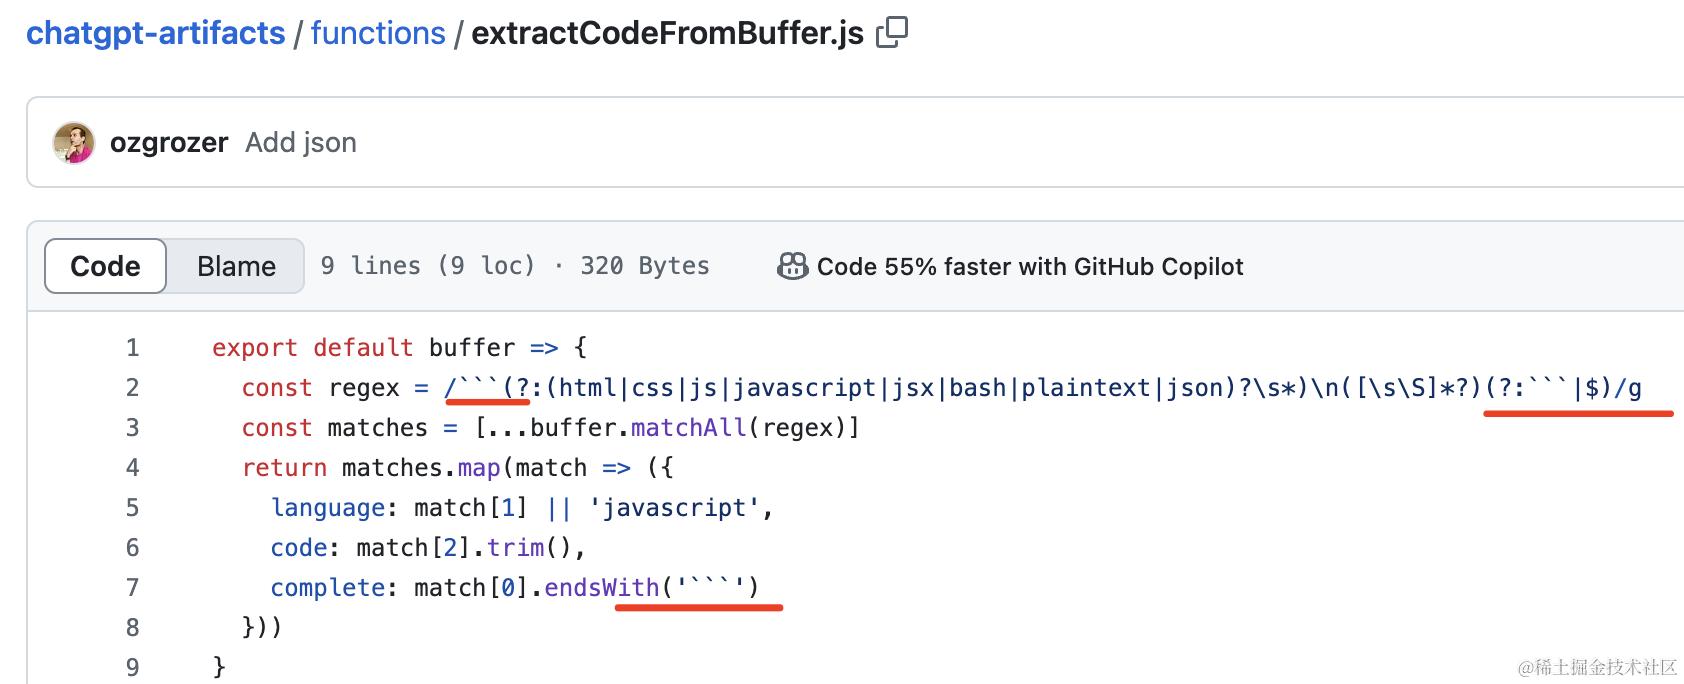The width and height of the screenshot is (1684, 684).
Task: Select line number 6
Action: 132,548
